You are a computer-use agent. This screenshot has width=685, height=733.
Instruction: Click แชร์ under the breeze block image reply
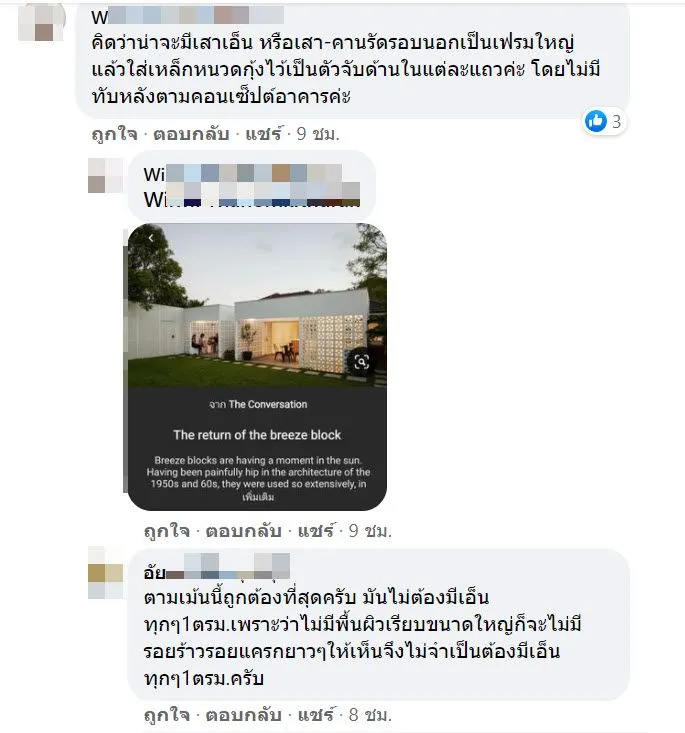tap(317, 531)
